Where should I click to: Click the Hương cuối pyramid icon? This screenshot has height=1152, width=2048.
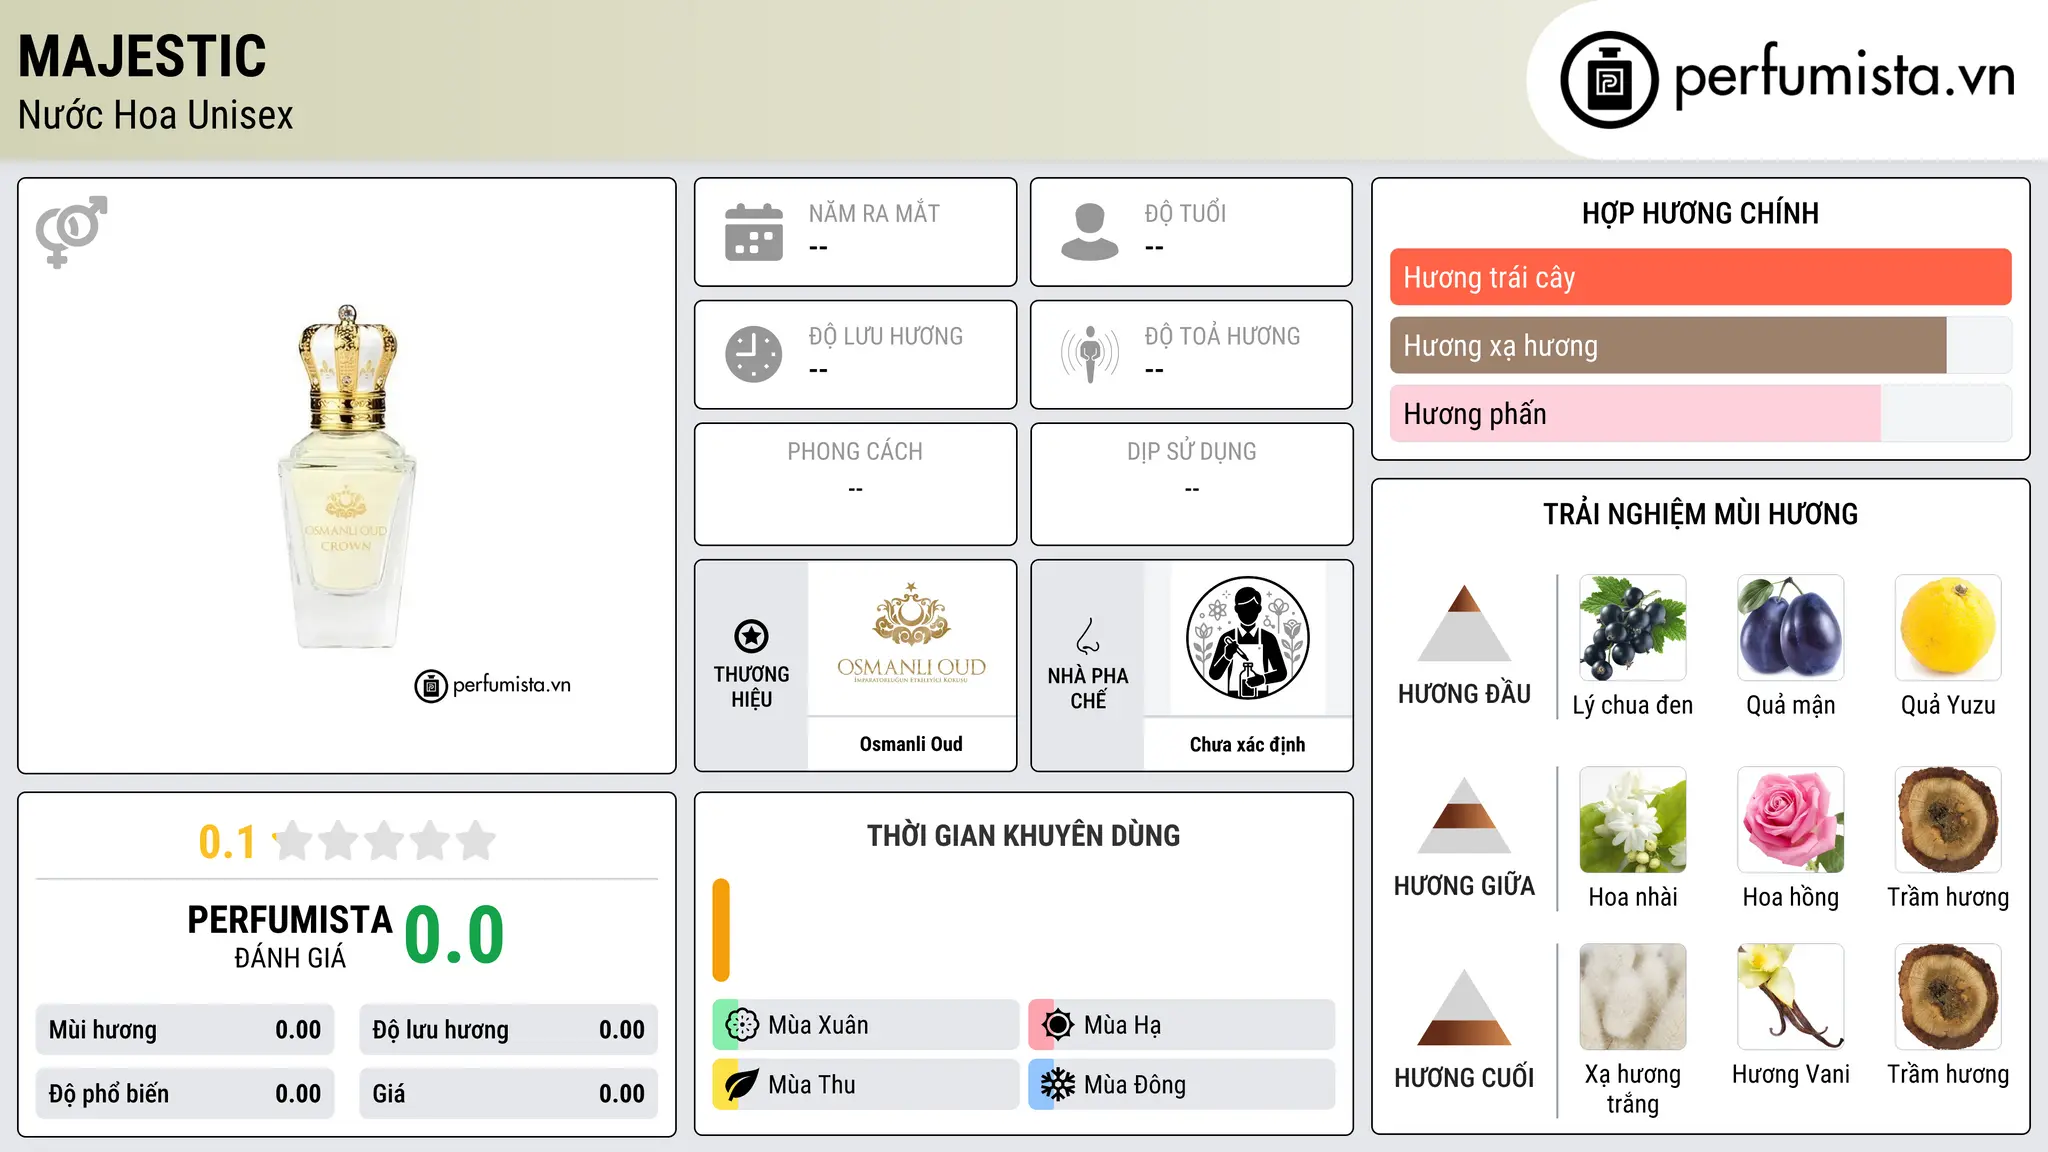point(1464,1007)
